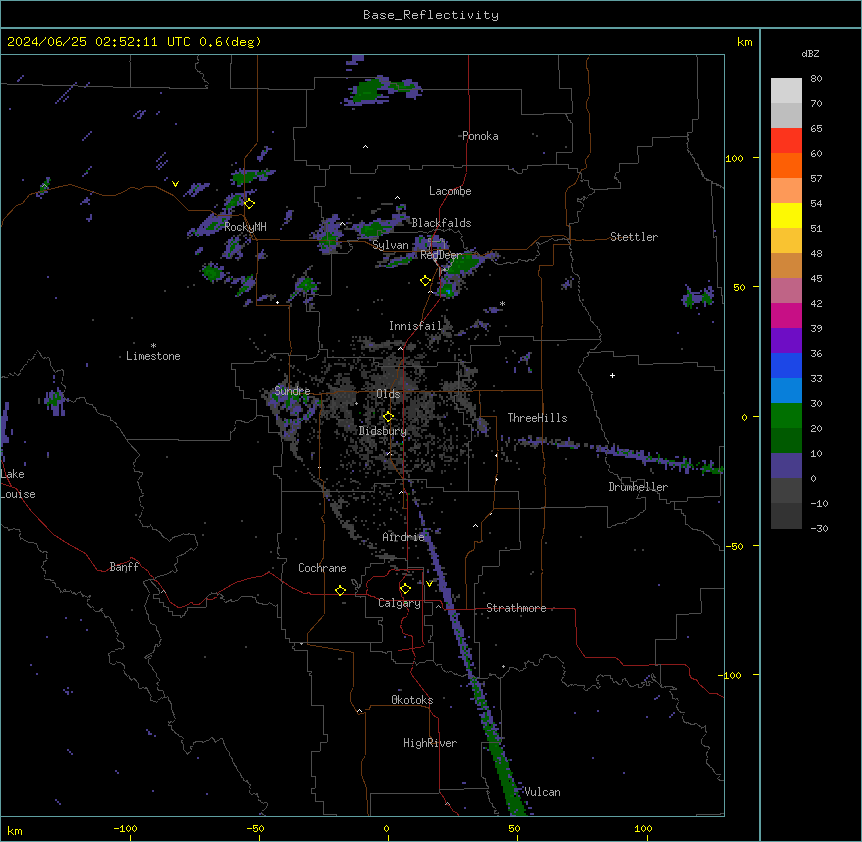
Task: Click the RedDeer city label
Action: click(x=441, y=255)
